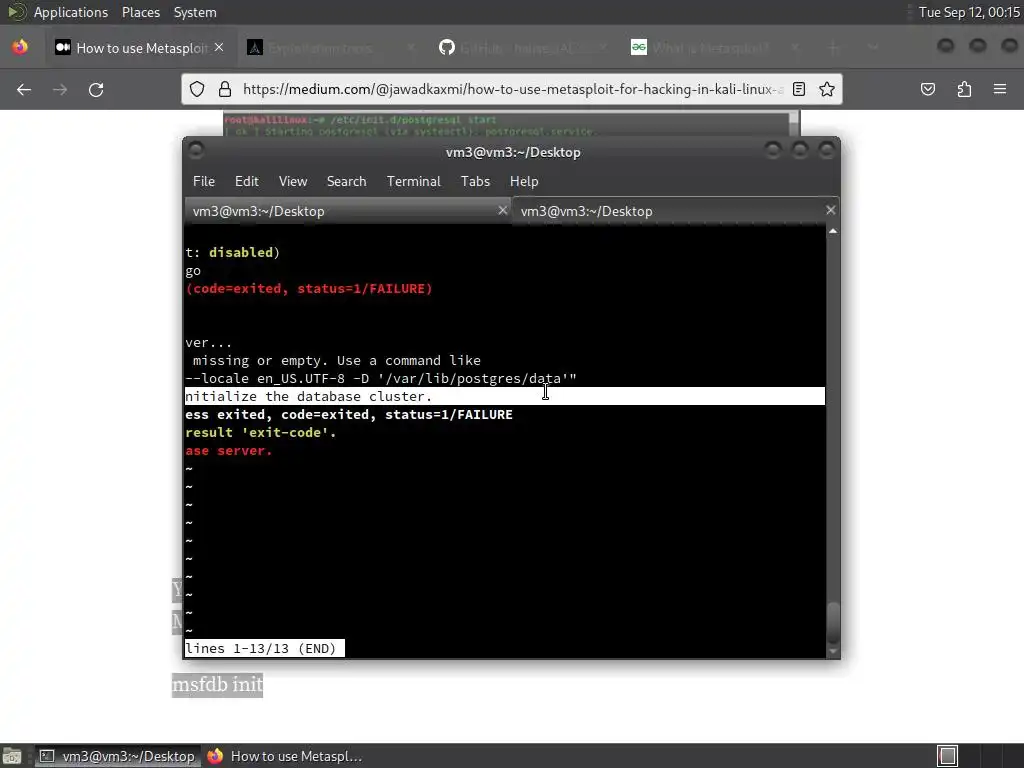This screenshot has width=1024, height=768.
Task: Reload the Medium page
Action: tap(96, 89)
